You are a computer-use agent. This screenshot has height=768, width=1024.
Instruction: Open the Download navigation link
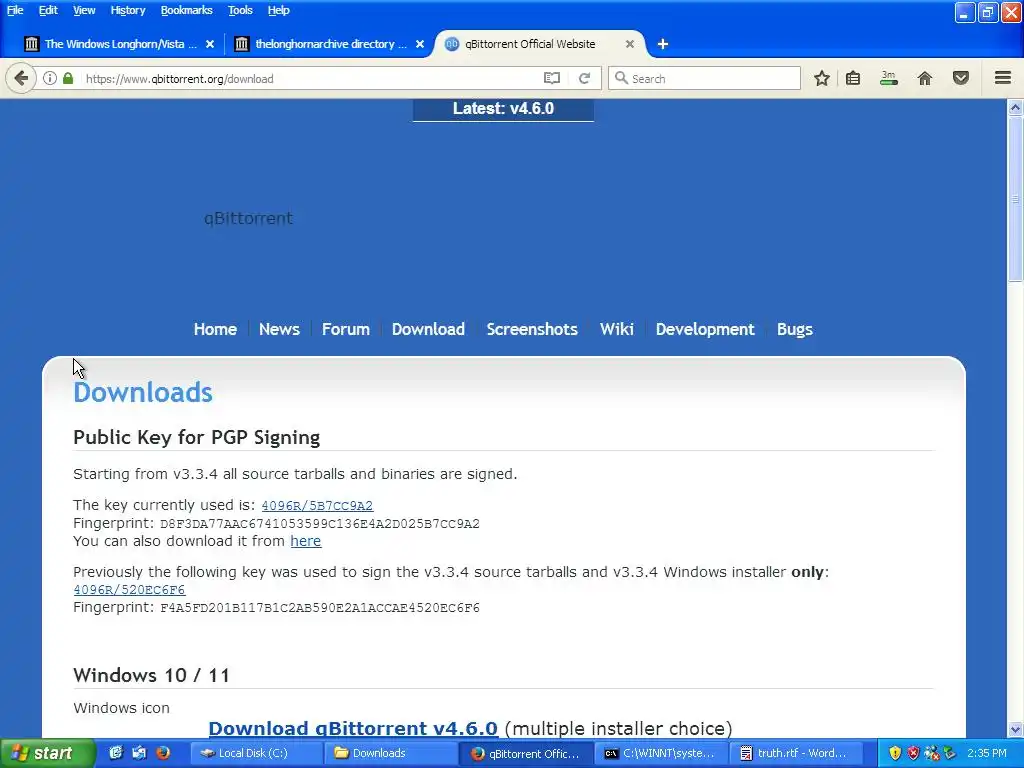(x=428, y=329)
